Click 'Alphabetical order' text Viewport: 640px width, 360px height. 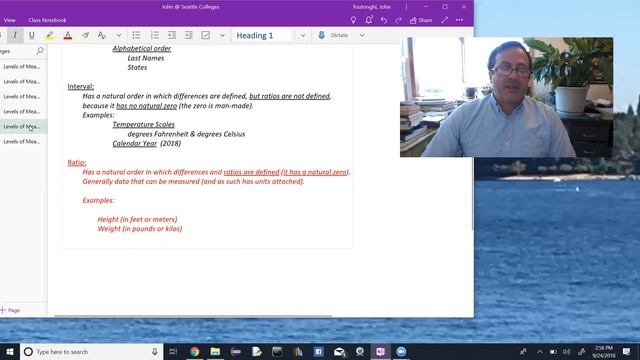142,49
